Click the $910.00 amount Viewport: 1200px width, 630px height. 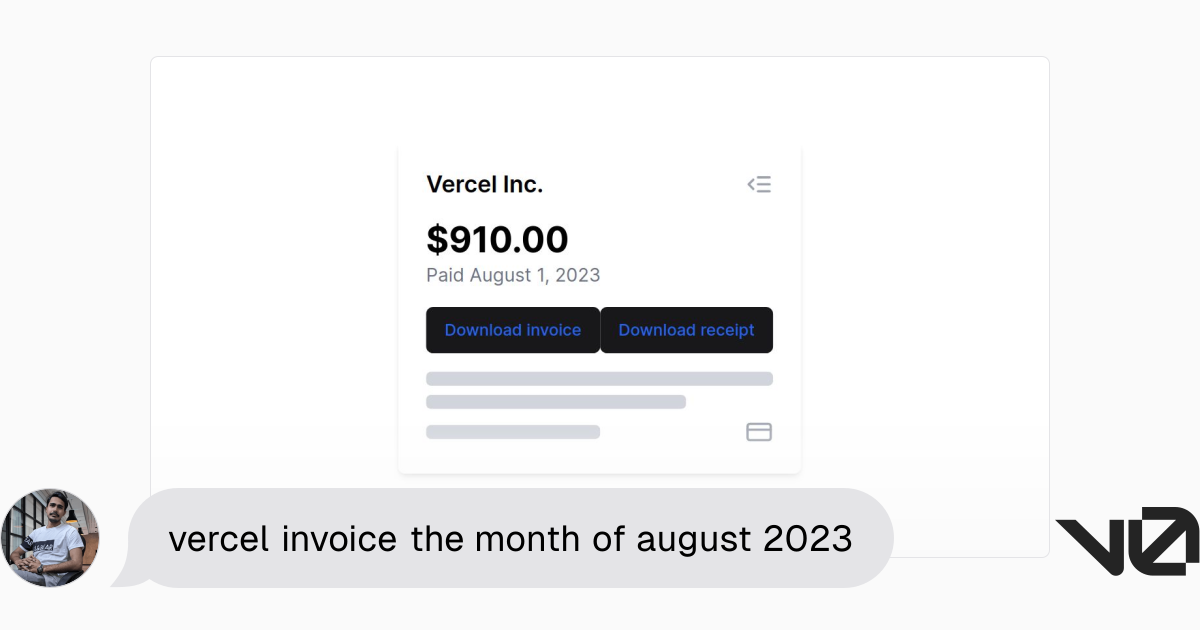click(x=497, y=240)
